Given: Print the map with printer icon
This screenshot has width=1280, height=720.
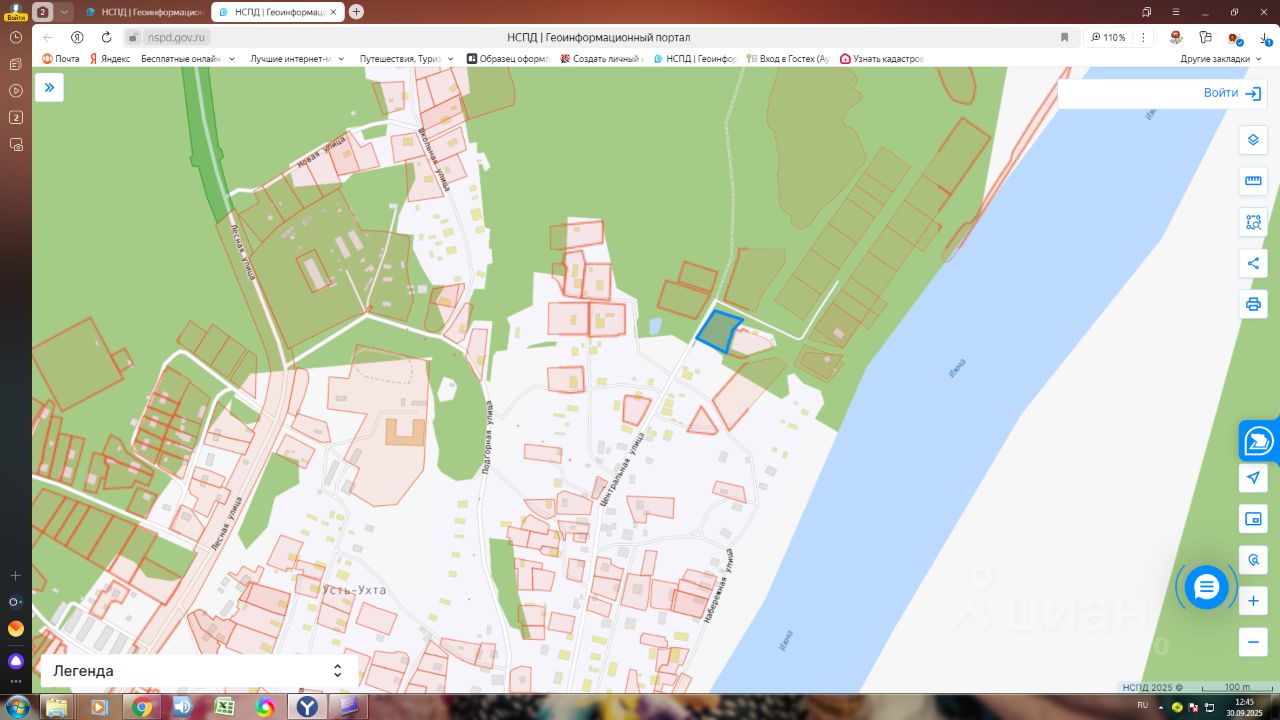Looking at the screenshot, I should click(1253, 304).
